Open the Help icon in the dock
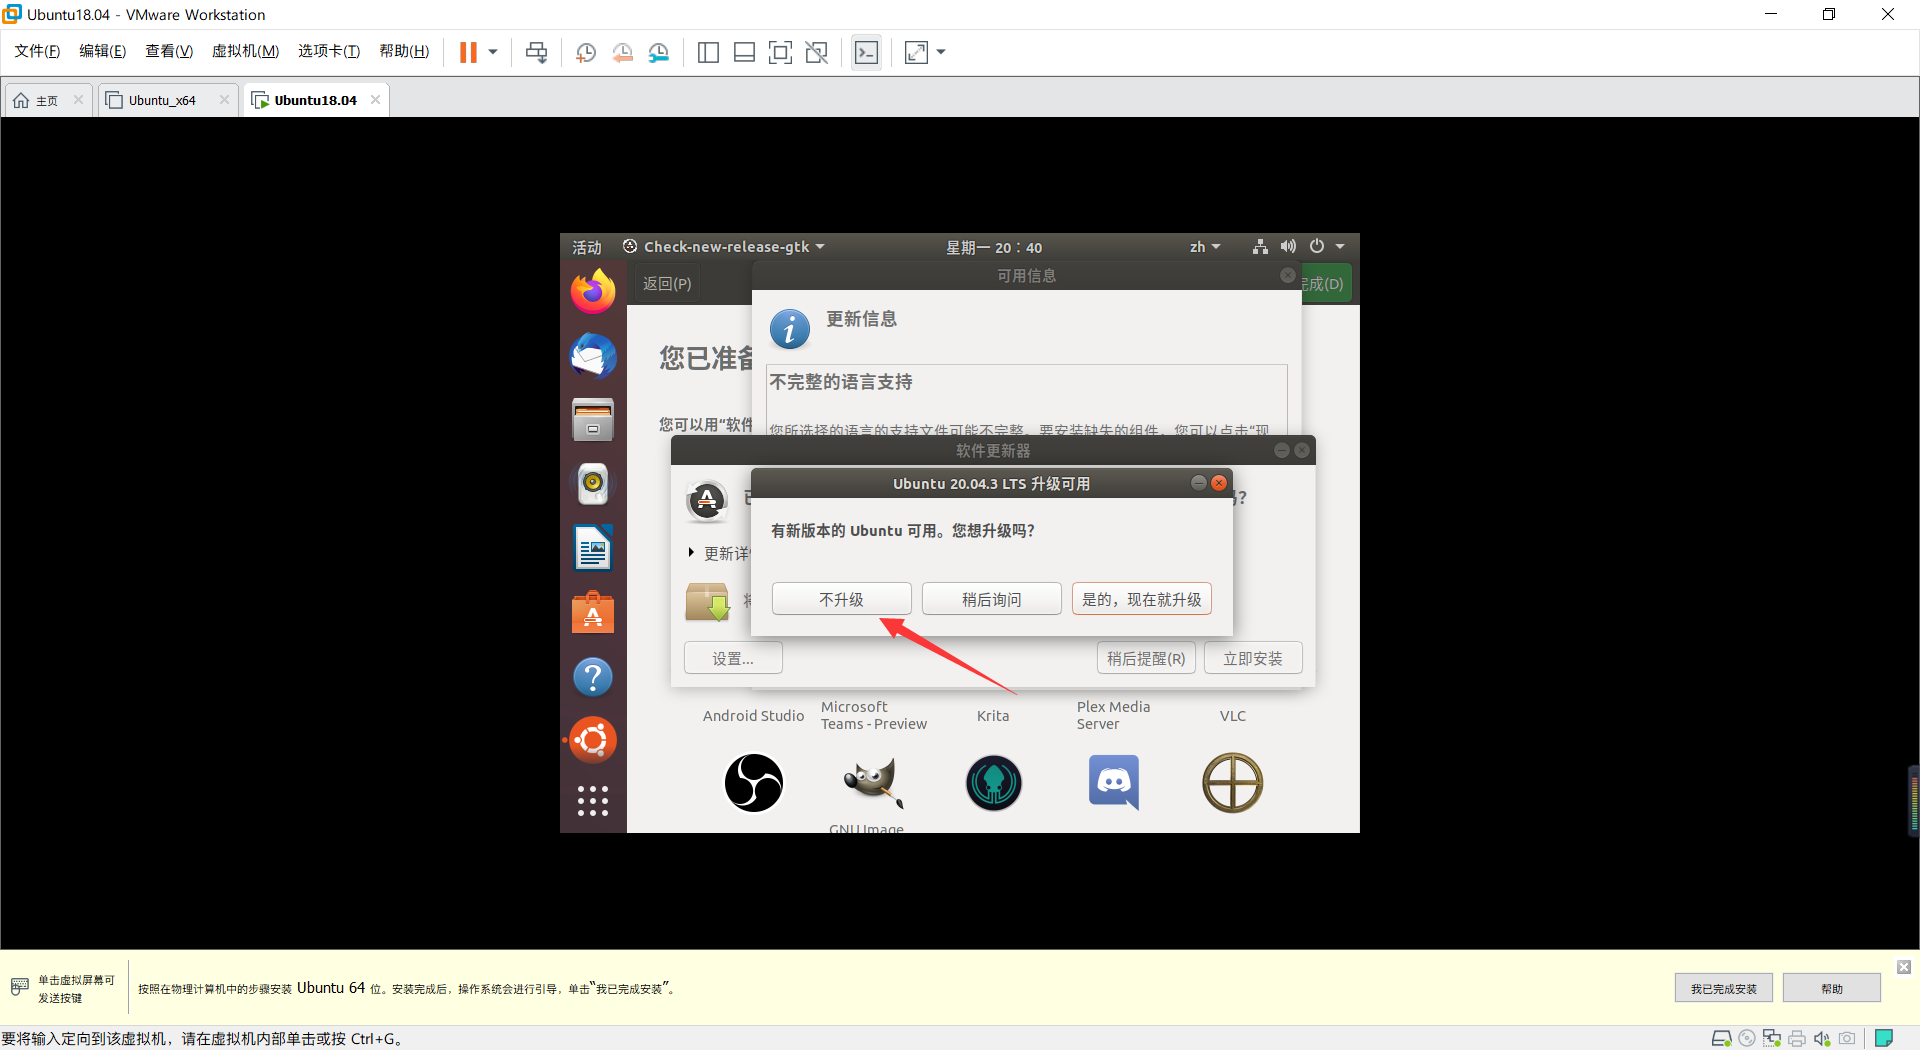The height and width of the screenshot is (1050, 1920). (593, 677)
